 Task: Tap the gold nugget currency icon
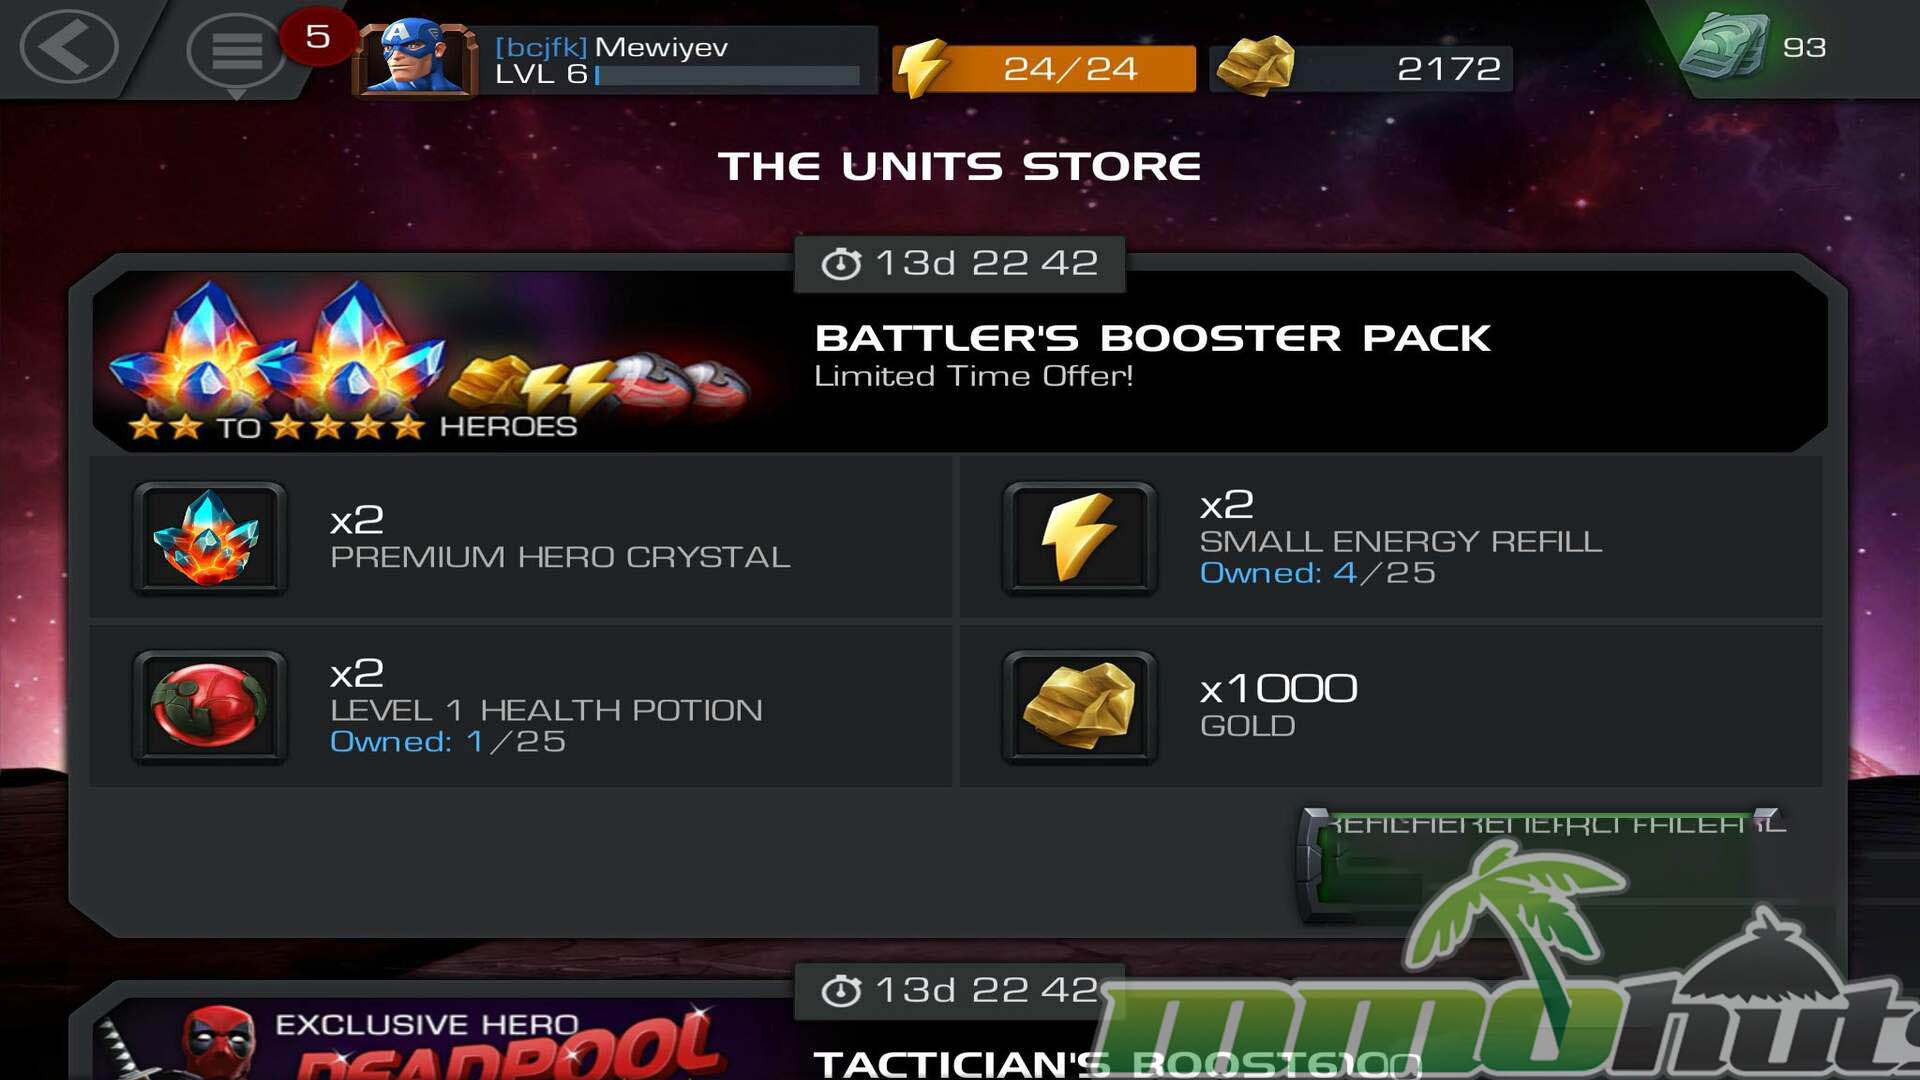[1255, 66]
